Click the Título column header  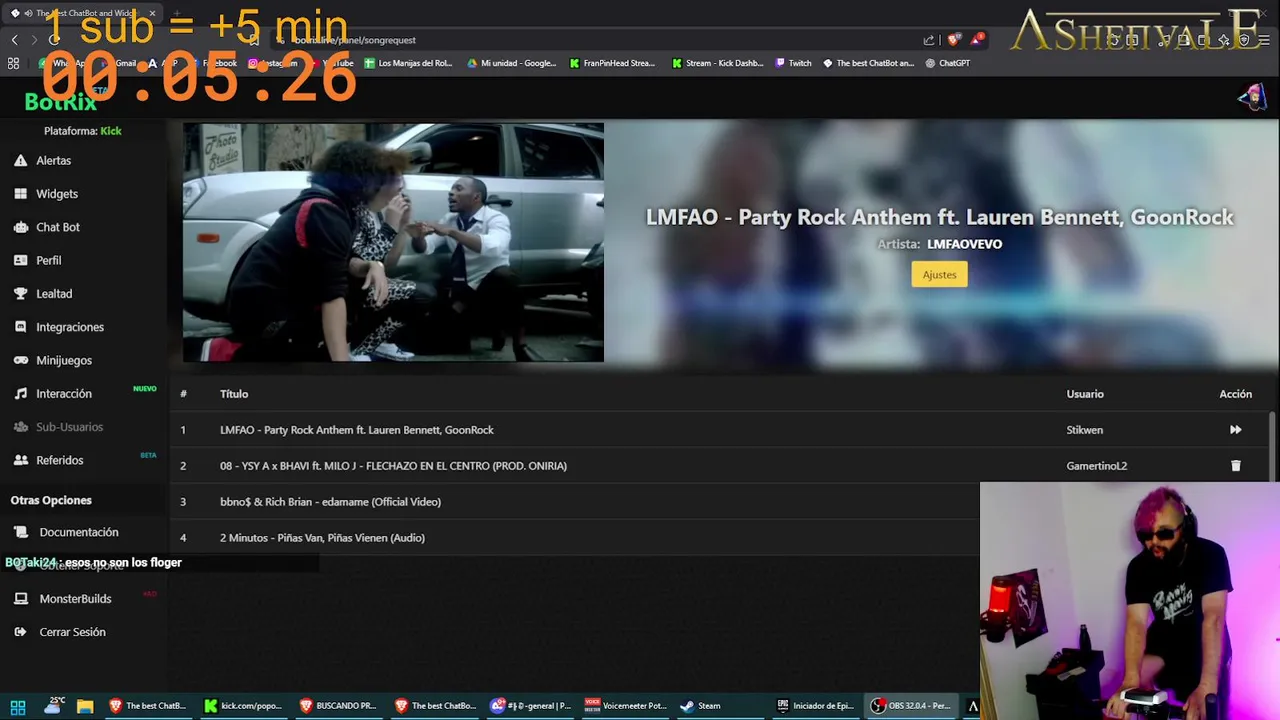click(x=234, y=394)
